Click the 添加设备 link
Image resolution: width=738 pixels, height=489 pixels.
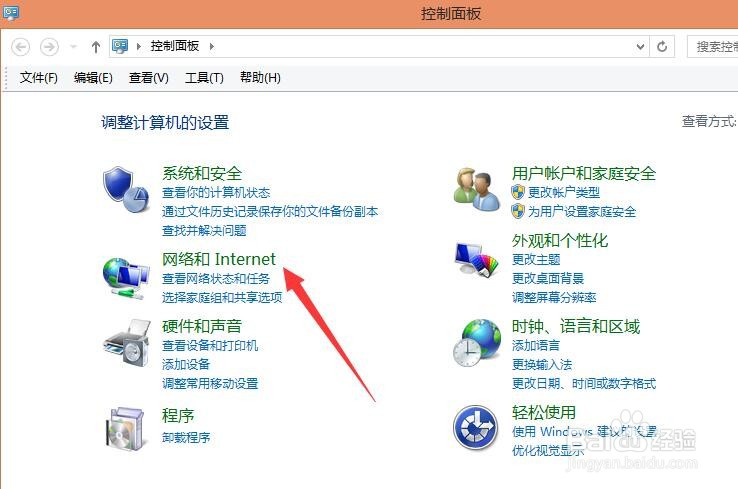[x=186, y=364]
